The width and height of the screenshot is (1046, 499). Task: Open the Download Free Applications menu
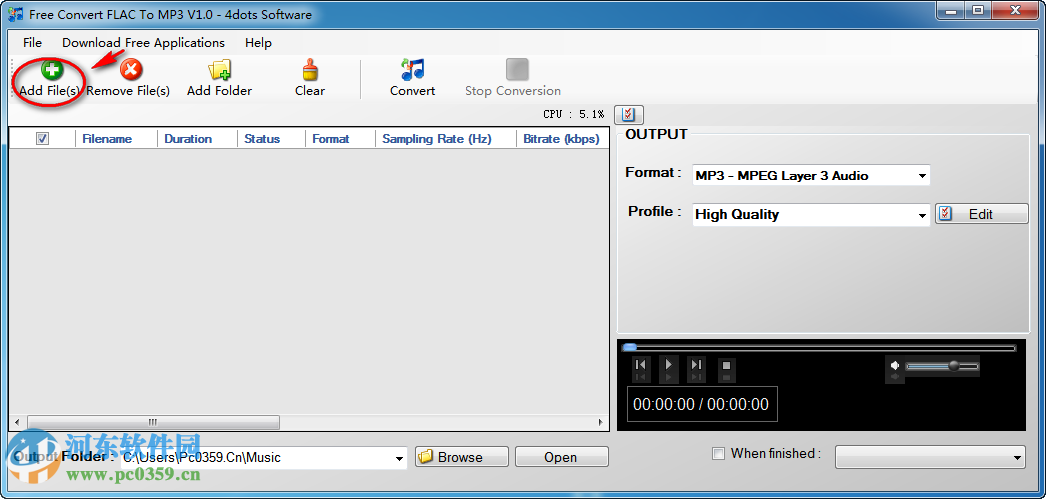[143, 43]
